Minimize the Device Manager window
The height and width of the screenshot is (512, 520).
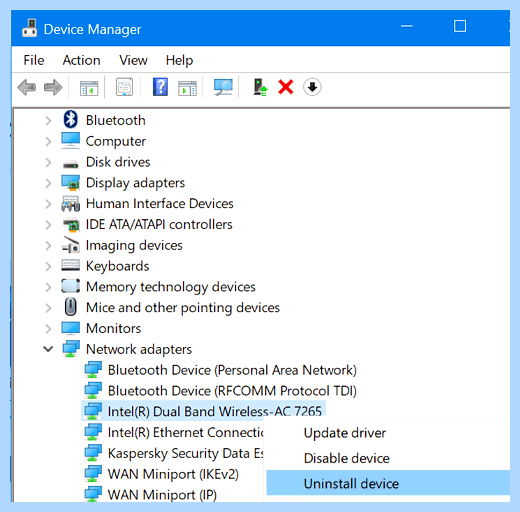(x=407, y=26)
